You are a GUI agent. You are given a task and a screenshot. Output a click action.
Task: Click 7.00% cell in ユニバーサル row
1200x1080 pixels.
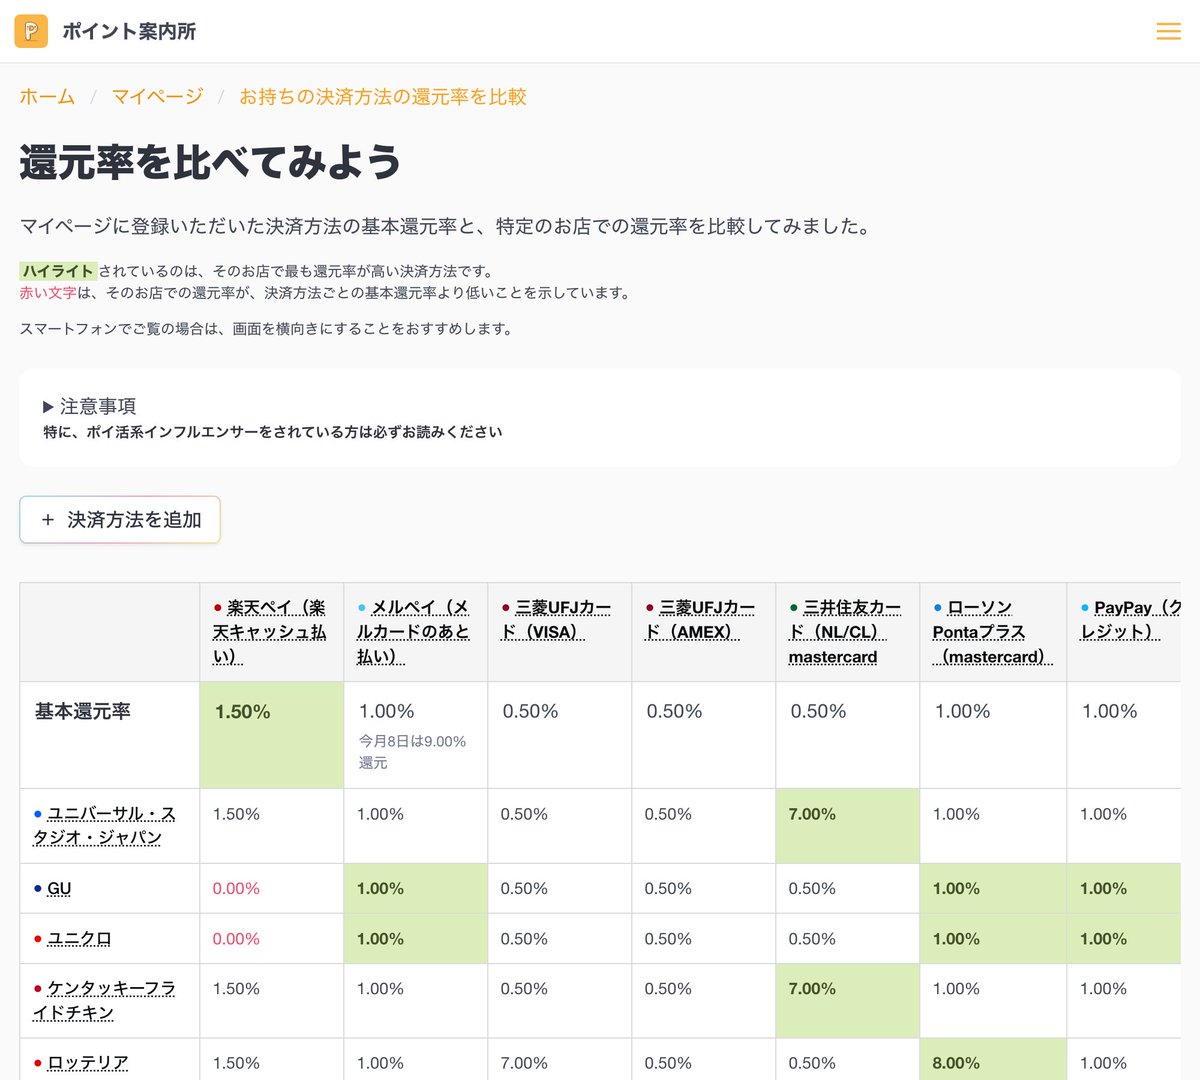[847, 826]
